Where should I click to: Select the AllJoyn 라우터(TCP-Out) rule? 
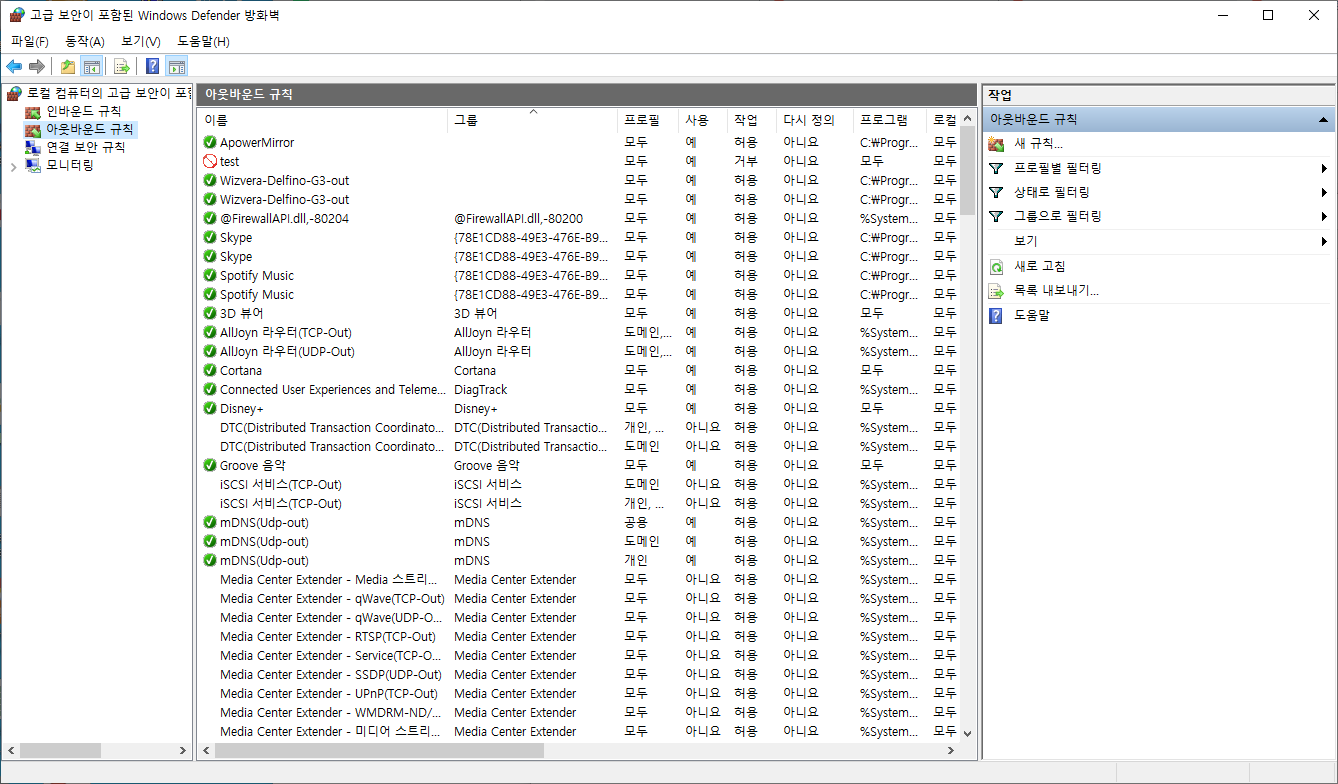point(286,332)
